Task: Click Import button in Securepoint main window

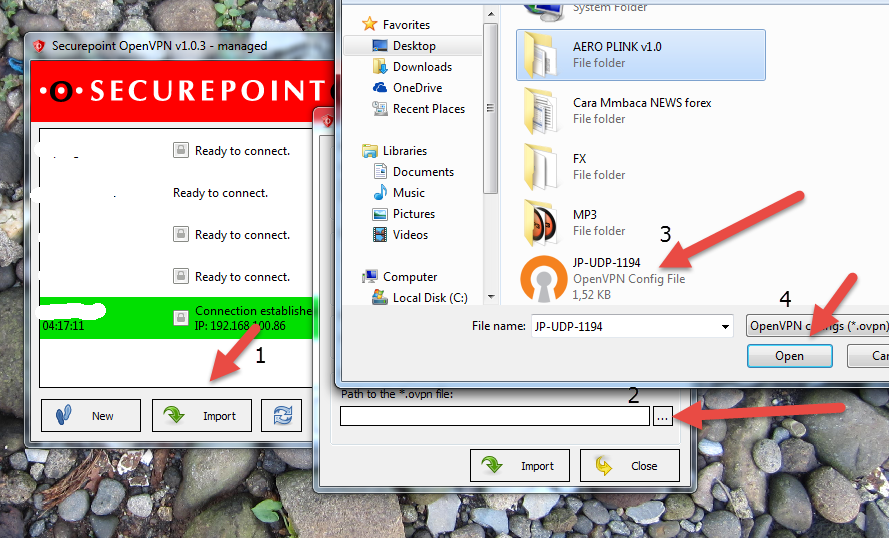Action: [x=202, y=416]
